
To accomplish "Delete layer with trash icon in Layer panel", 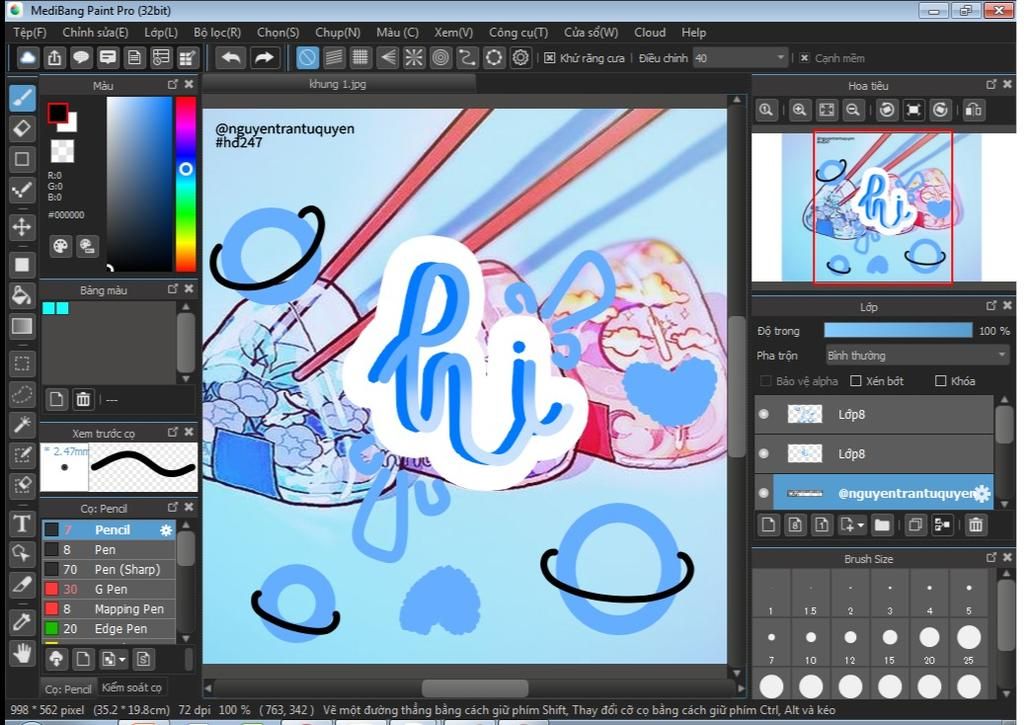I will [976, 524].
